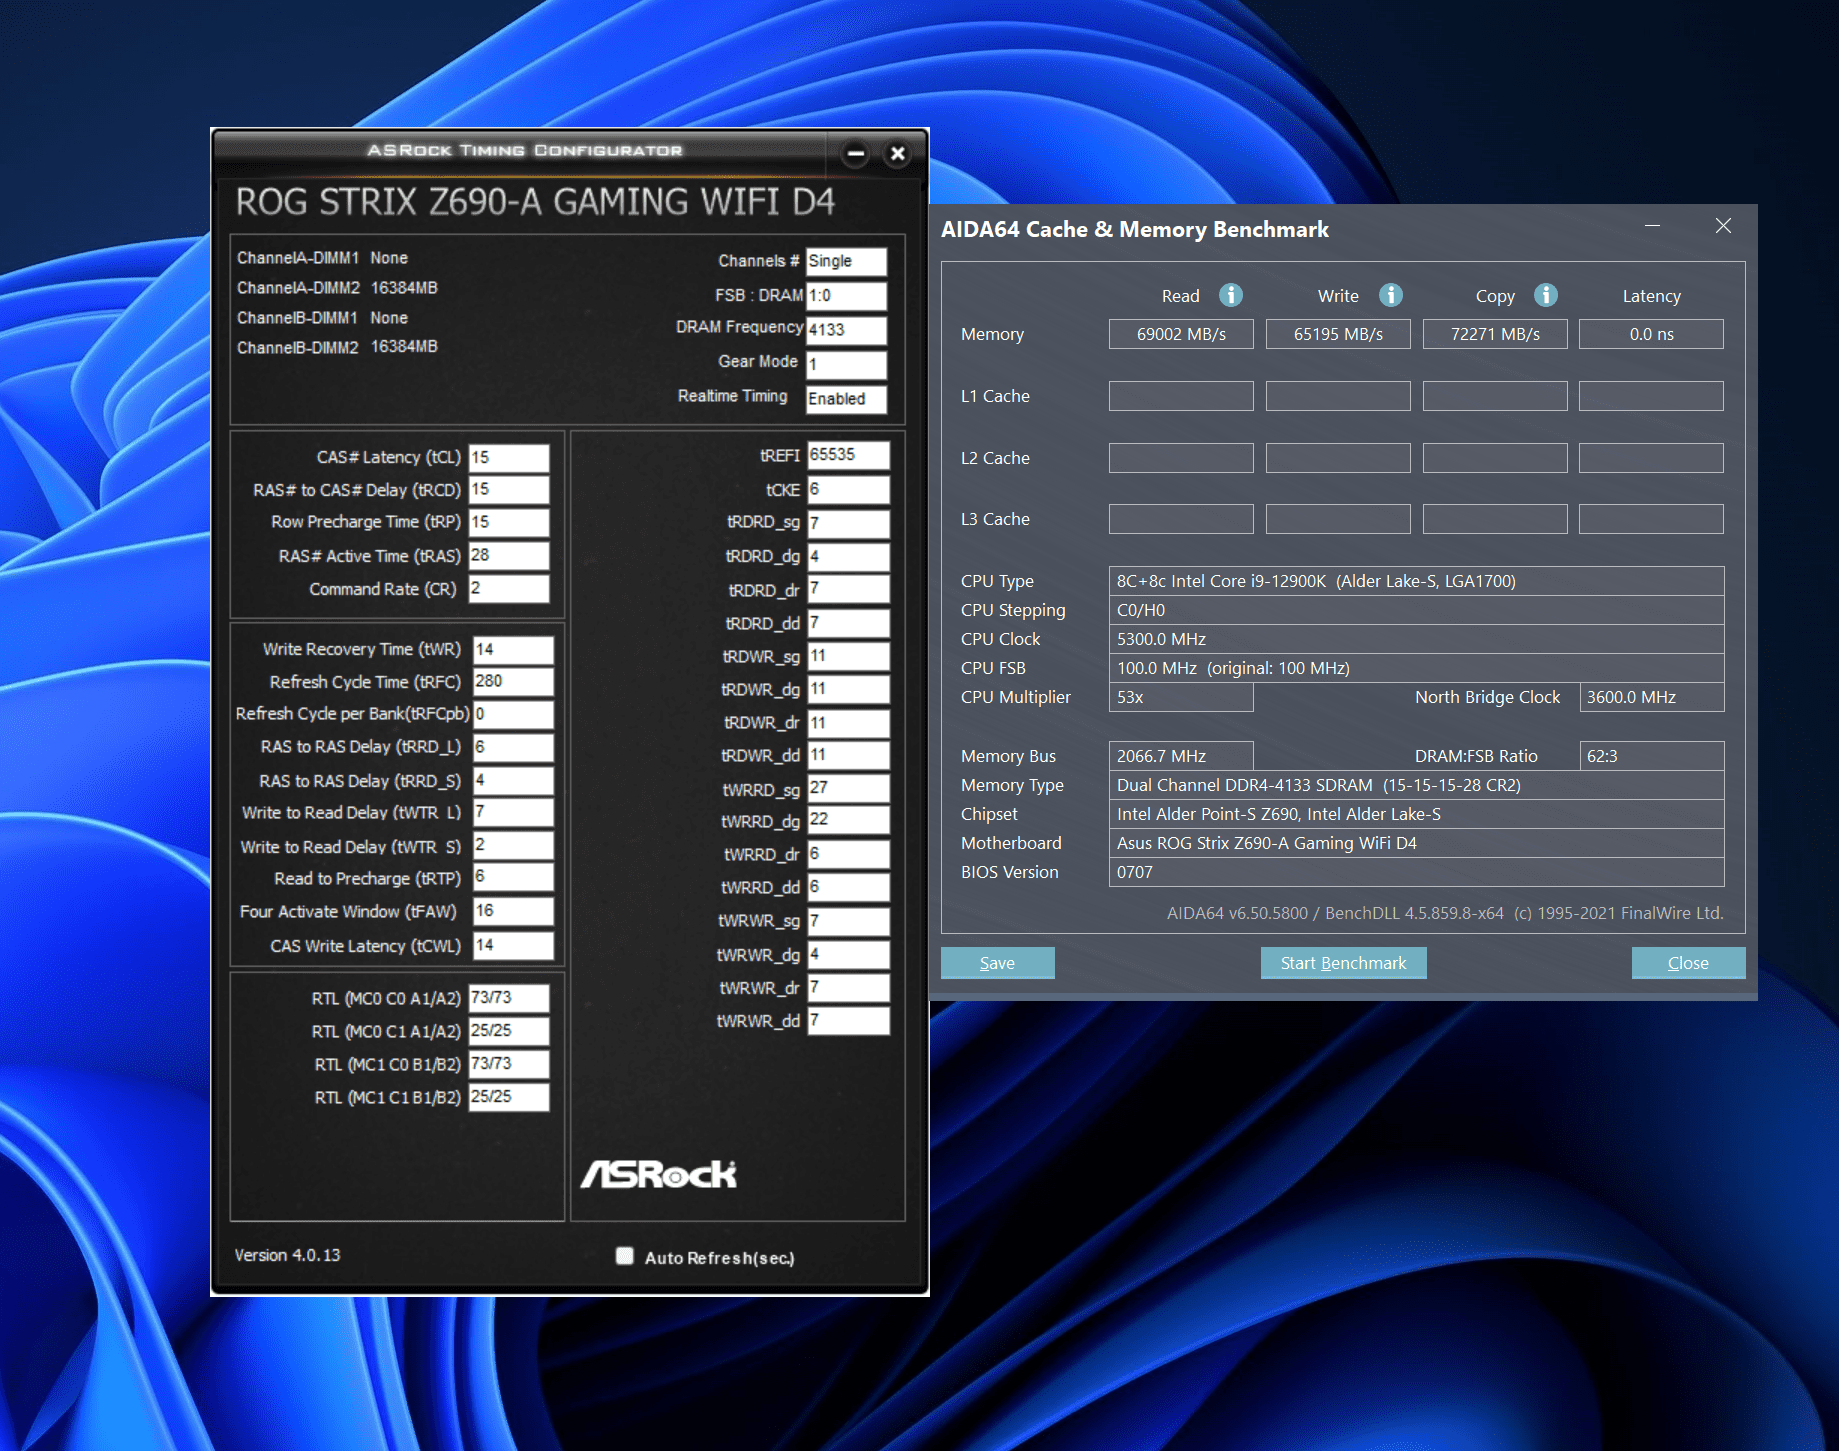Enable the Auto Refresh checkbox
This screenshot has width=1839, height=1451.
[625, 1256]
